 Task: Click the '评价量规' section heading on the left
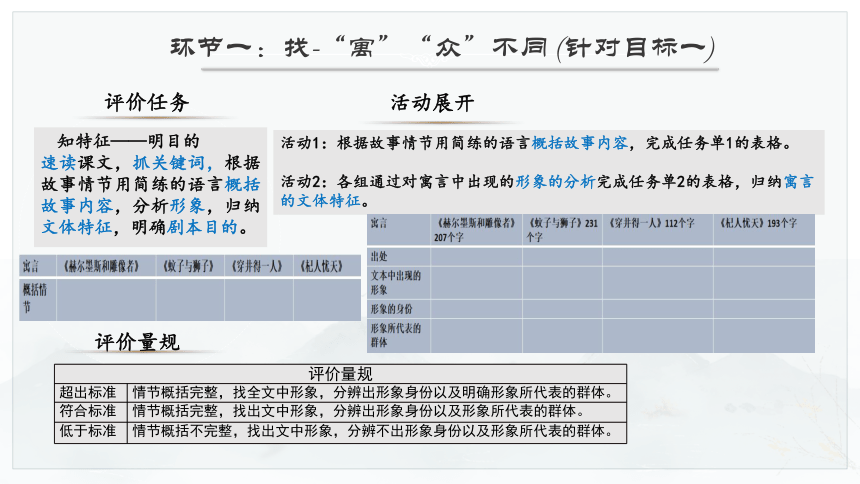[137, 342]
